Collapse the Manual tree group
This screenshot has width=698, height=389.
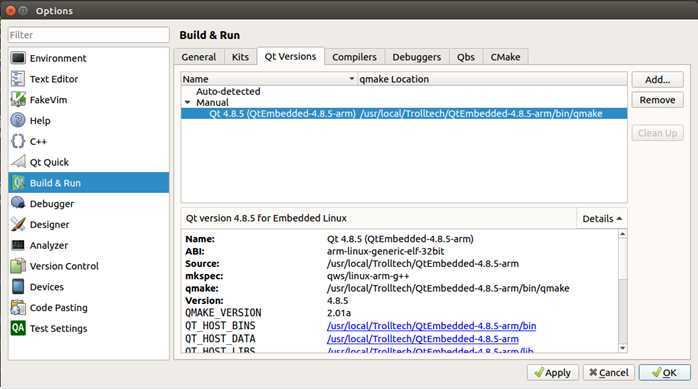[x=187, y=102]
